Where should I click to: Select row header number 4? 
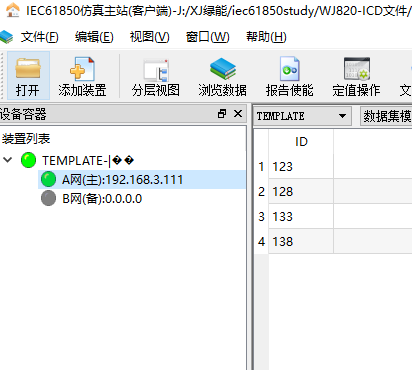(261, 241)
